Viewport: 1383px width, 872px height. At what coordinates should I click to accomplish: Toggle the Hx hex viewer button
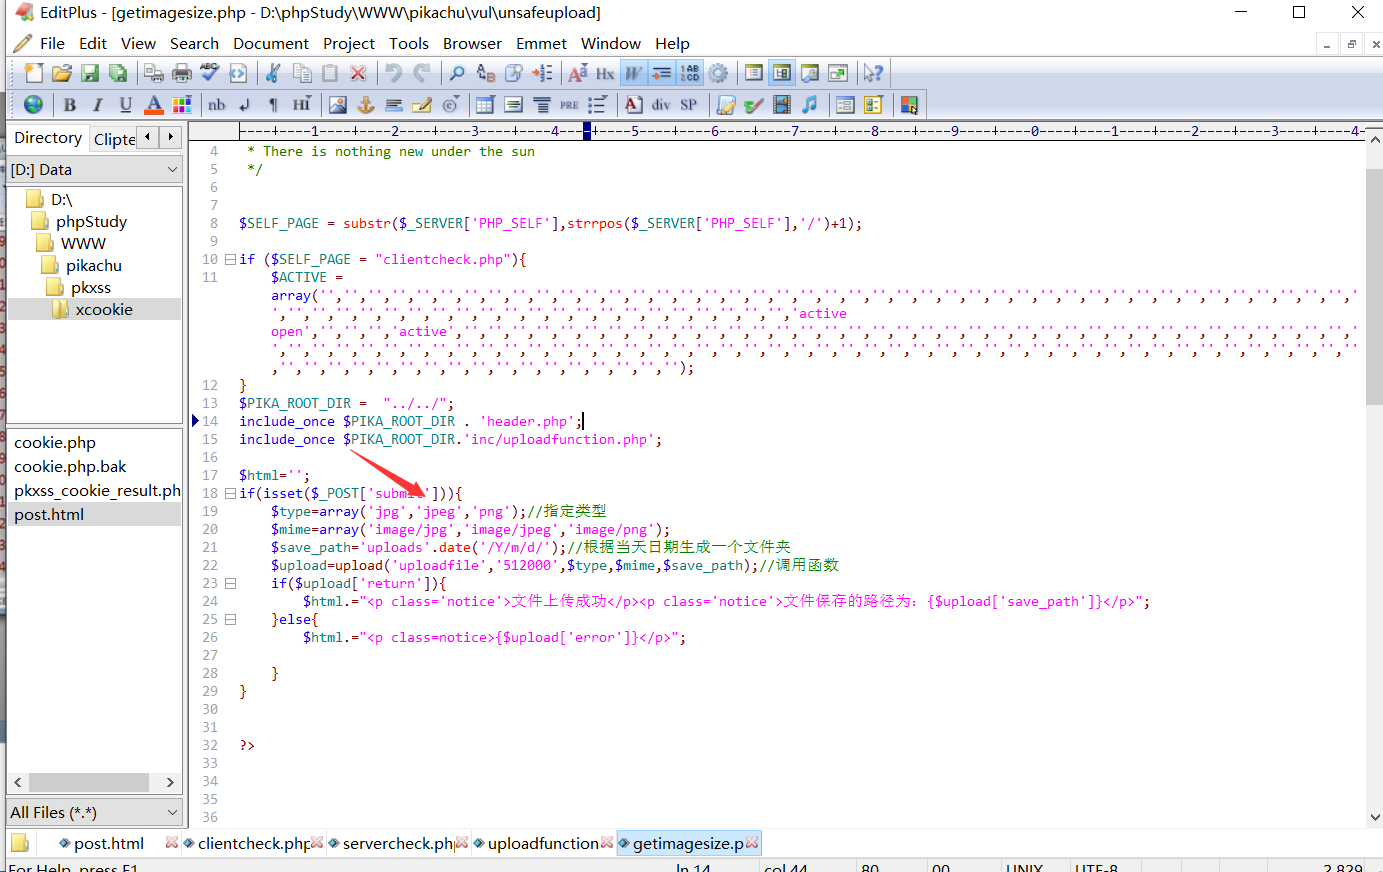point(605,73)
